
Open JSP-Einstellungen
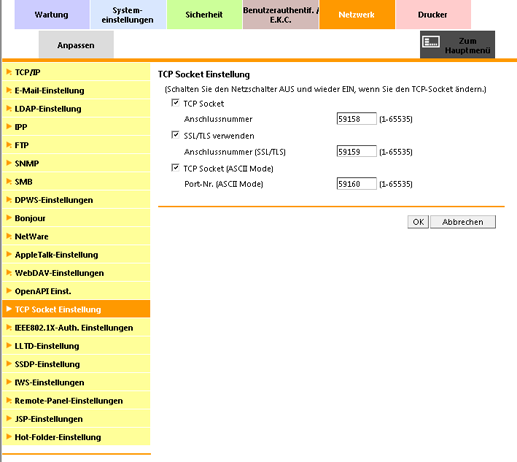coord(76,419)
